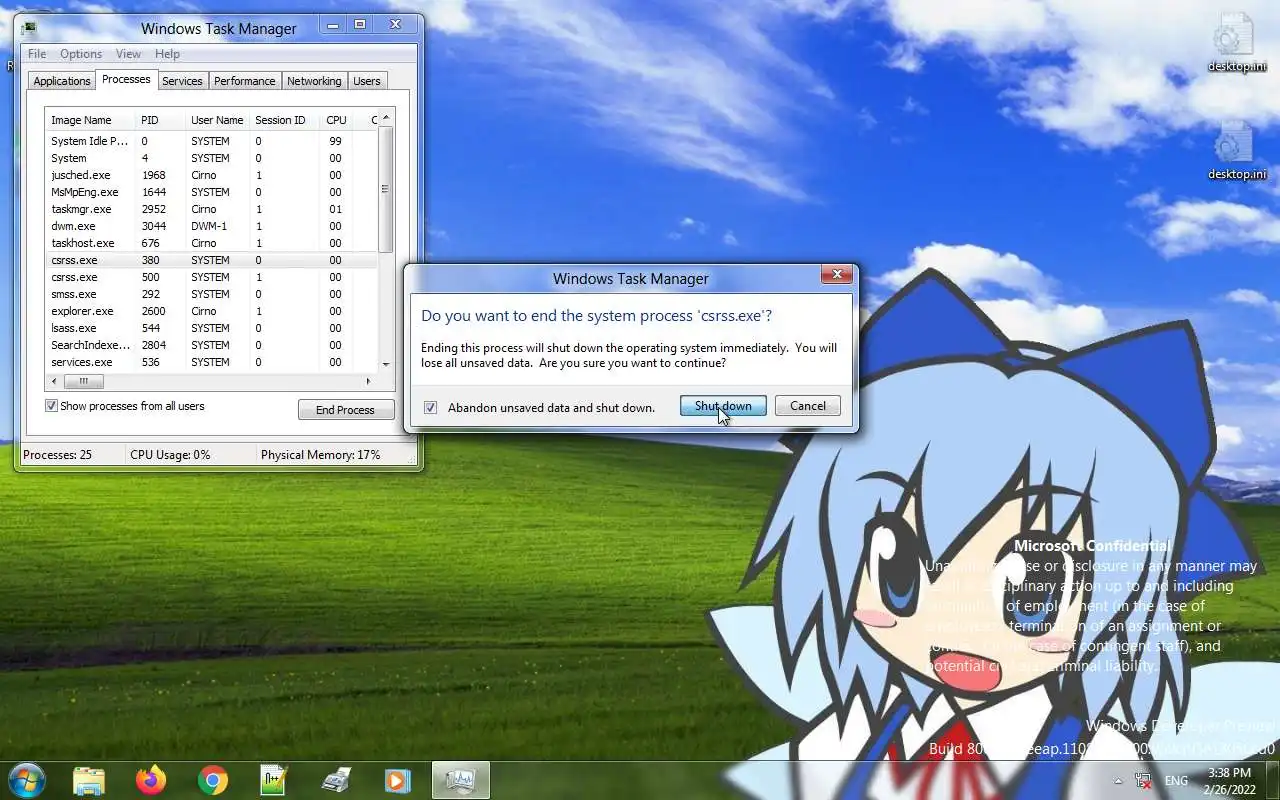Uncheck Abandon unsaved data and shut down
This screenshot has height=800, width=1280.
431,407
